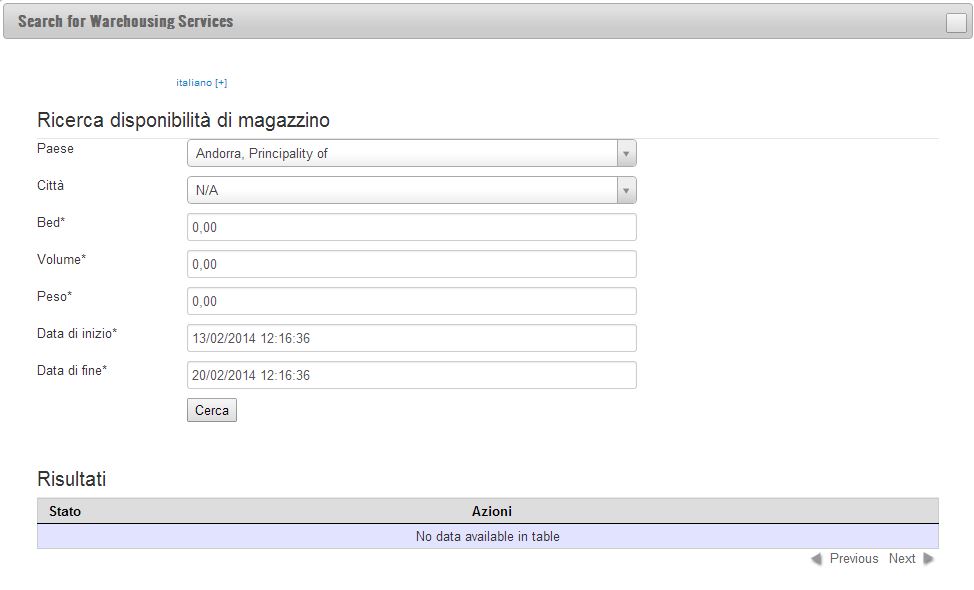The width and height of the screenshot is (974, 590).
Task: Click the Data di fine date field
Action: pos(411,375)
